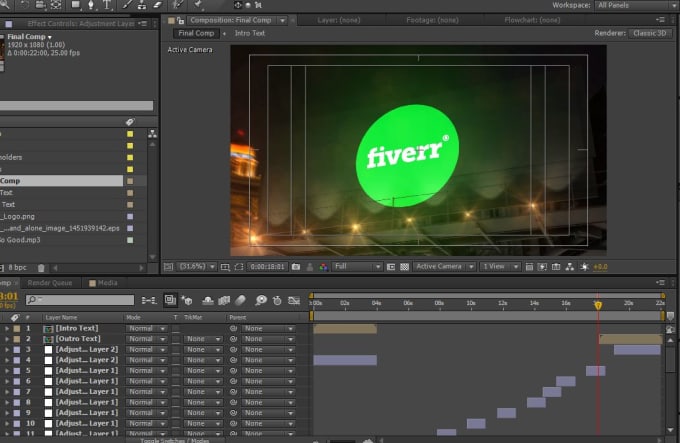Select the Zoom tool magnifier
Image resolution: width=680 pixels, height=443 pixels.
coord(4,4)
